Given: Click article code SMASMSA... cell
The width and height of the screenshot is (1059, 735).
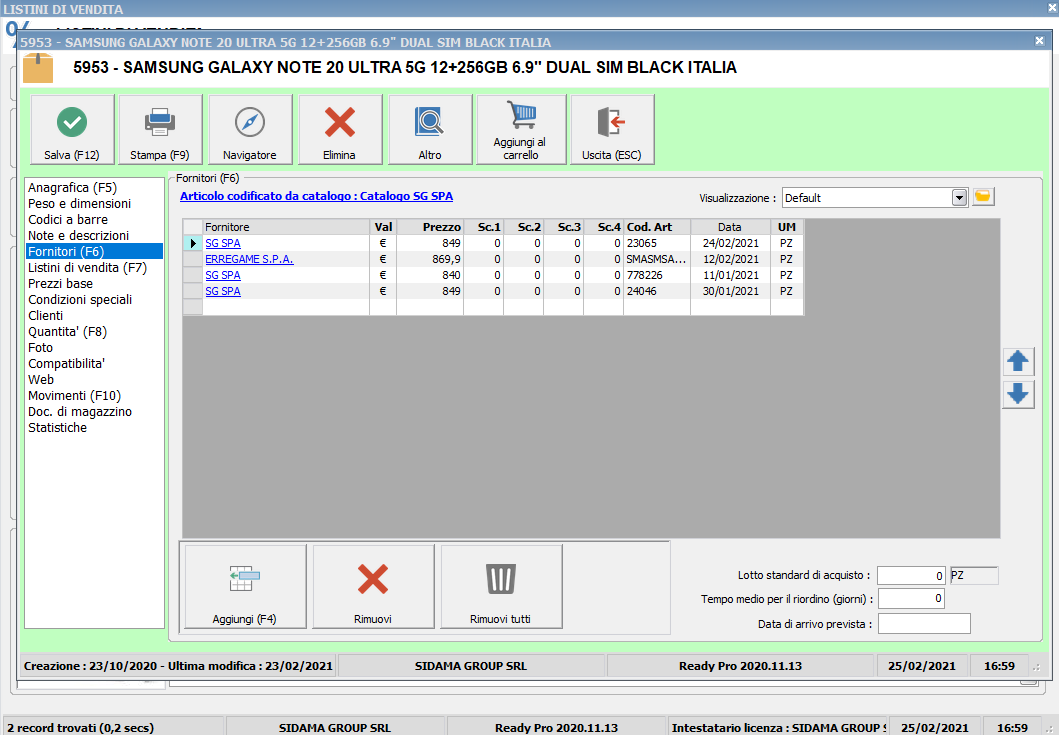Looking at the screenshot, I should pyautogui.click(x=656, y=259).
